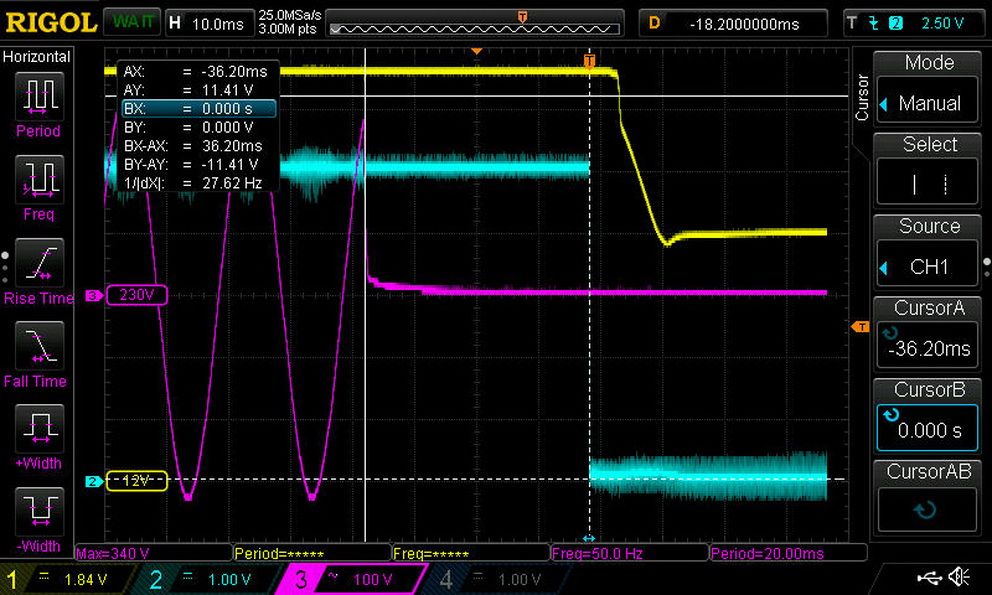Select the Freq measurement icon

pos(39,179)
